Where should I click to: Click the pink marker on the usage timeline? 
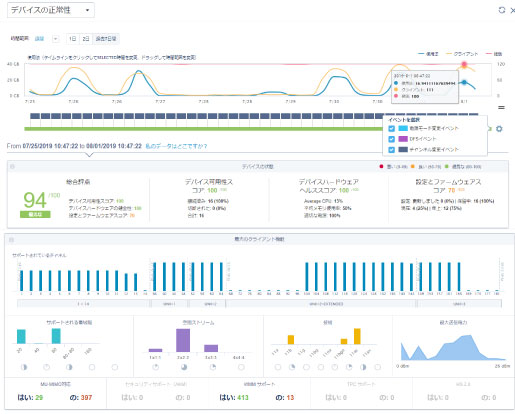464,64
